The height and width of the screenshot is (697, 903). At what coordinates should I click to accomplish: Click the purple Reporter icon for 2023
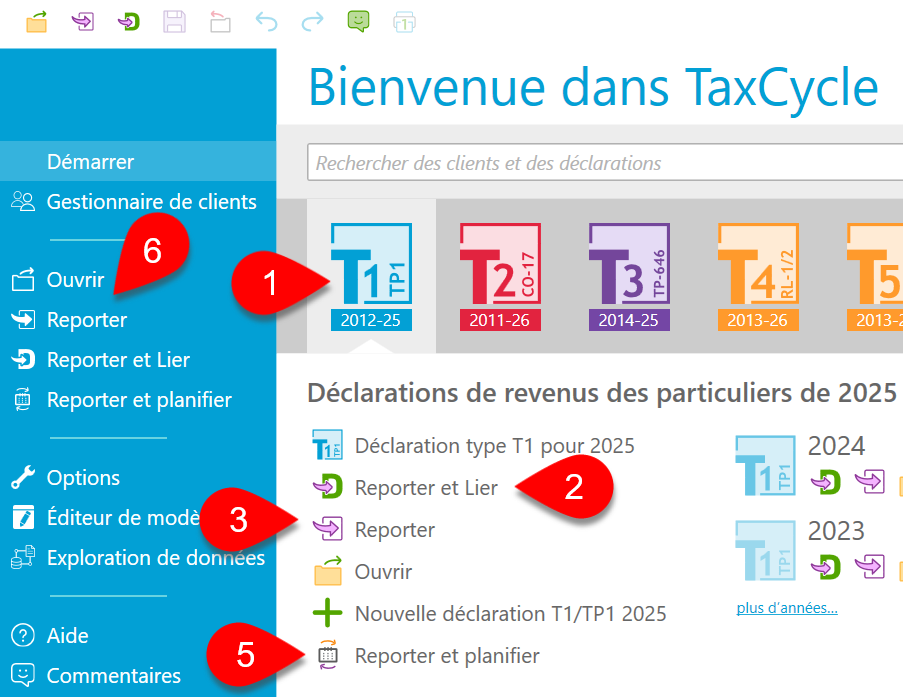pyautogui.click(x=870, y=567)
